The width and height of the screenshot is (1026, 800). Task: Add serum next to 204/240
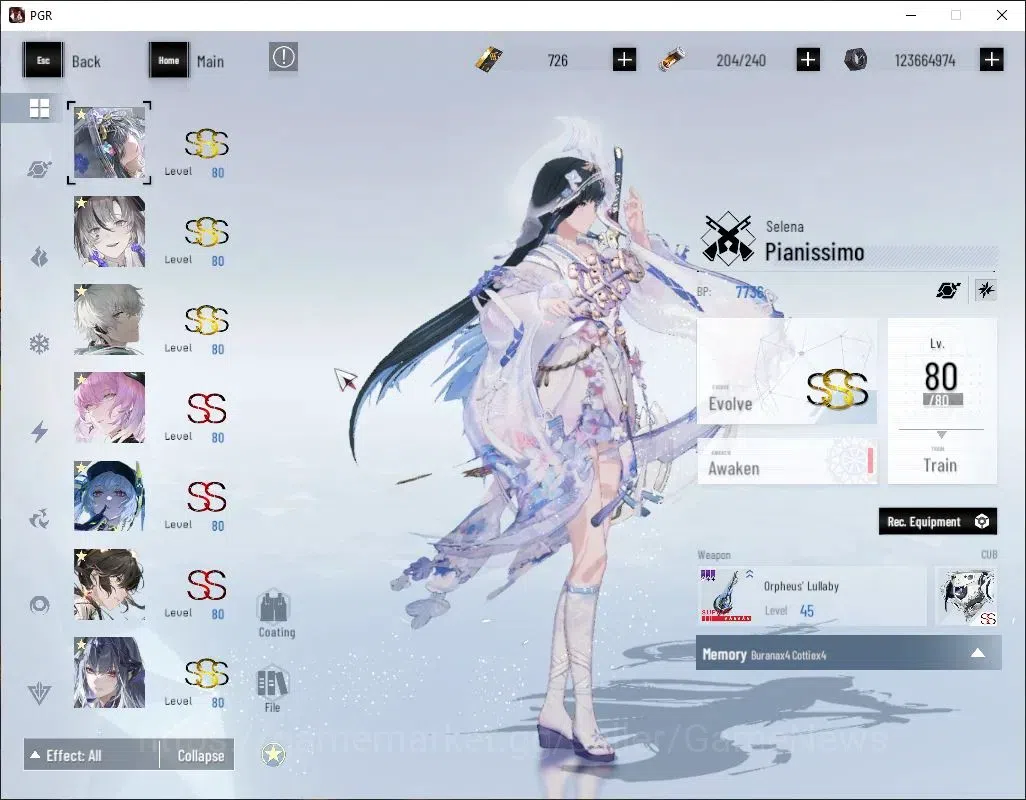(808, 60)
